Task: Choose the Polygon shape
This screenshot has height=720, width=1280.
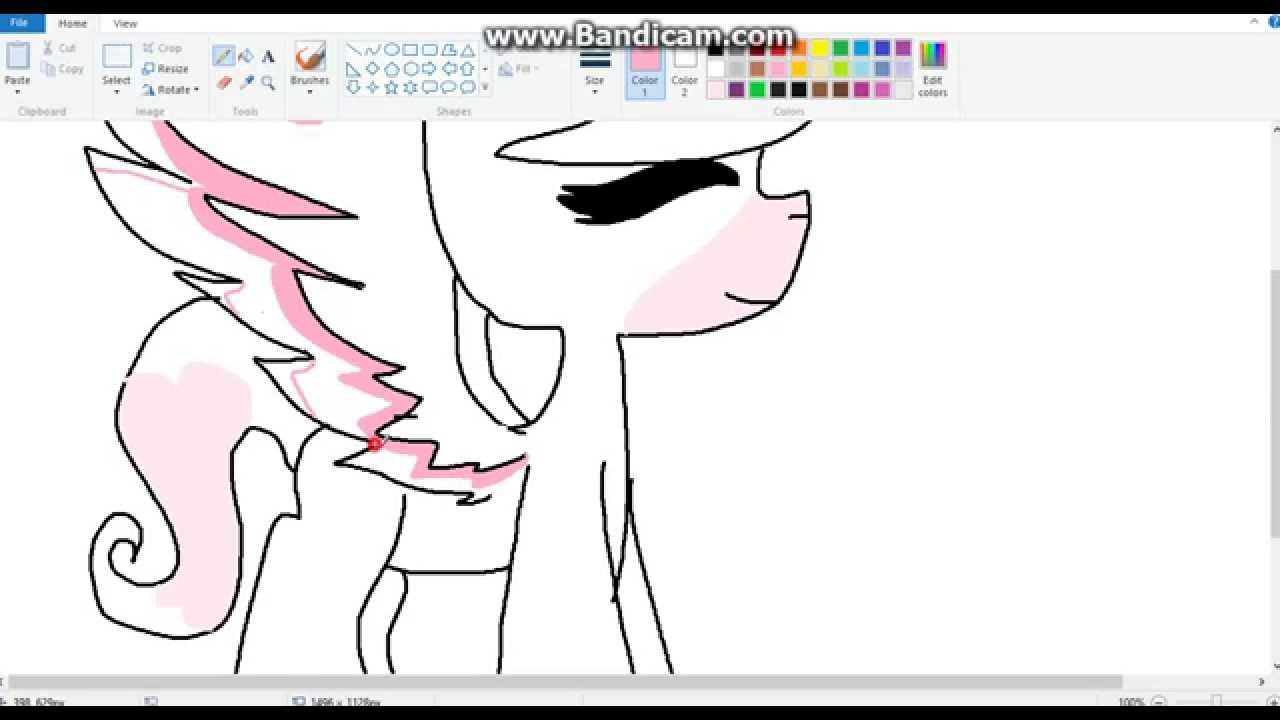Action: (x=449, y=50)
